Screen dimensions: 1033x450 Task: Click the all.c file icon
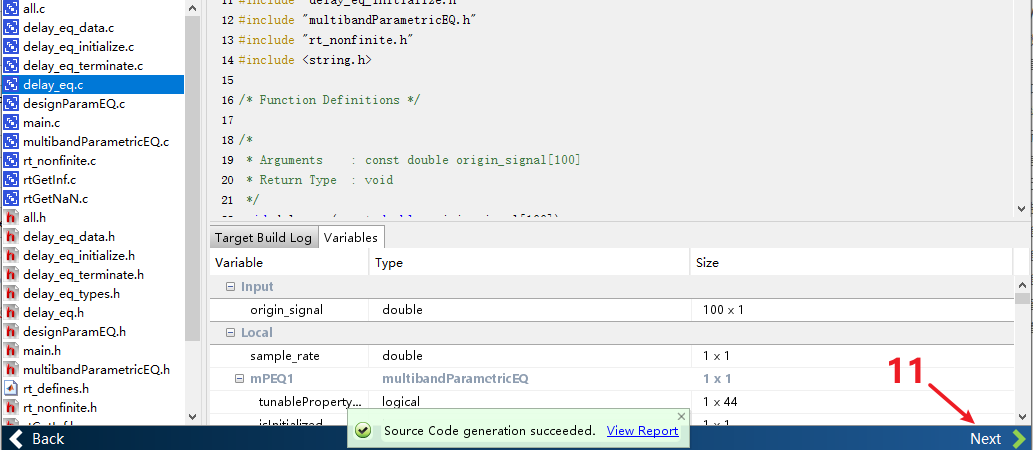click(11, 9)
